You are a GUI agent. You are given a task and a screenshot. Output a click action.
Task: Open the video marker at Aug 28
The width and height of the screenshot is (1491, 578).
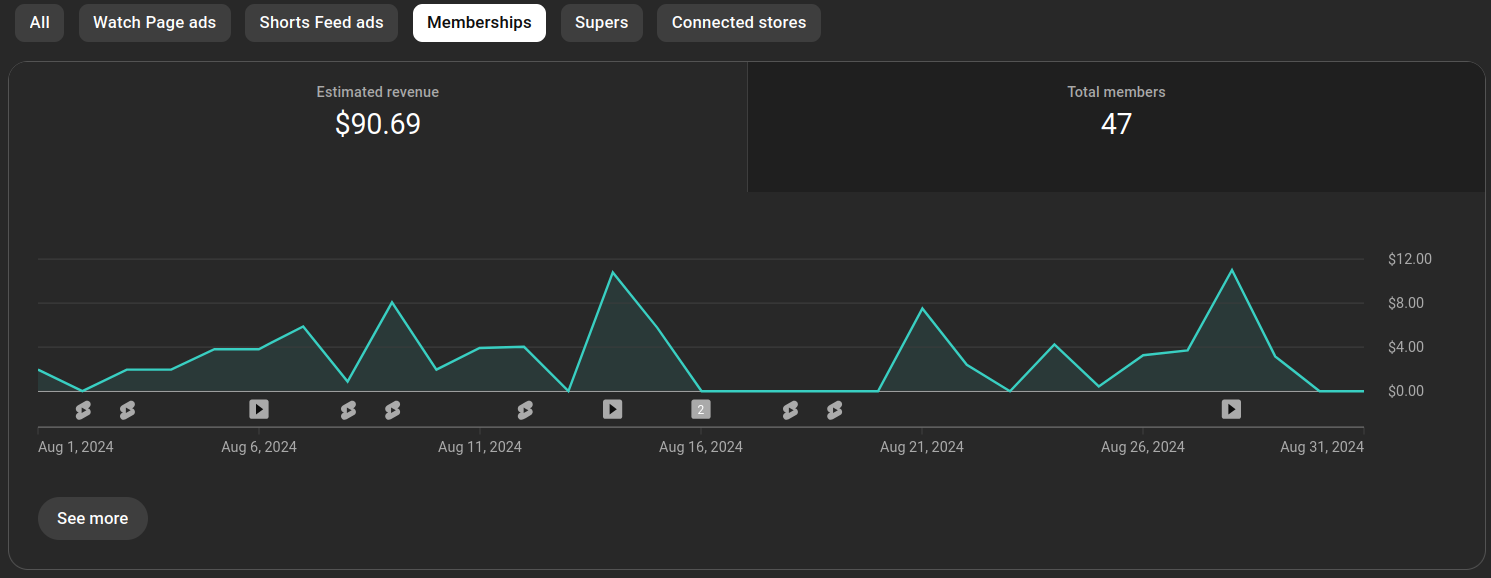tap(1232, 409)
